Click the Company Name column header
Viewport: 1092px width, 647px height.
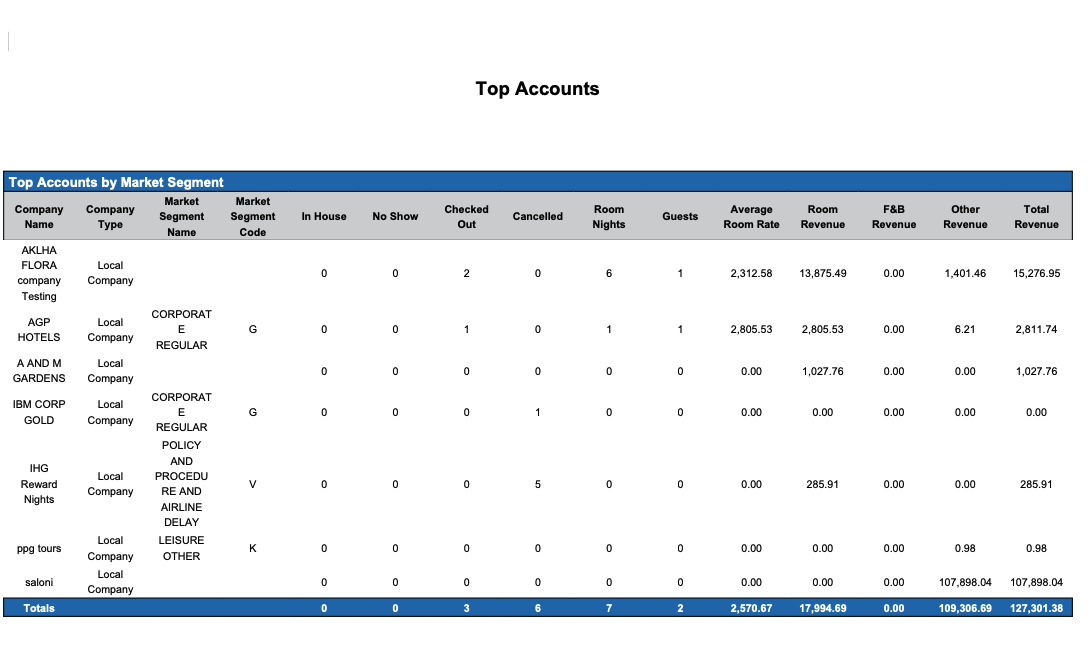coord(39,217)
